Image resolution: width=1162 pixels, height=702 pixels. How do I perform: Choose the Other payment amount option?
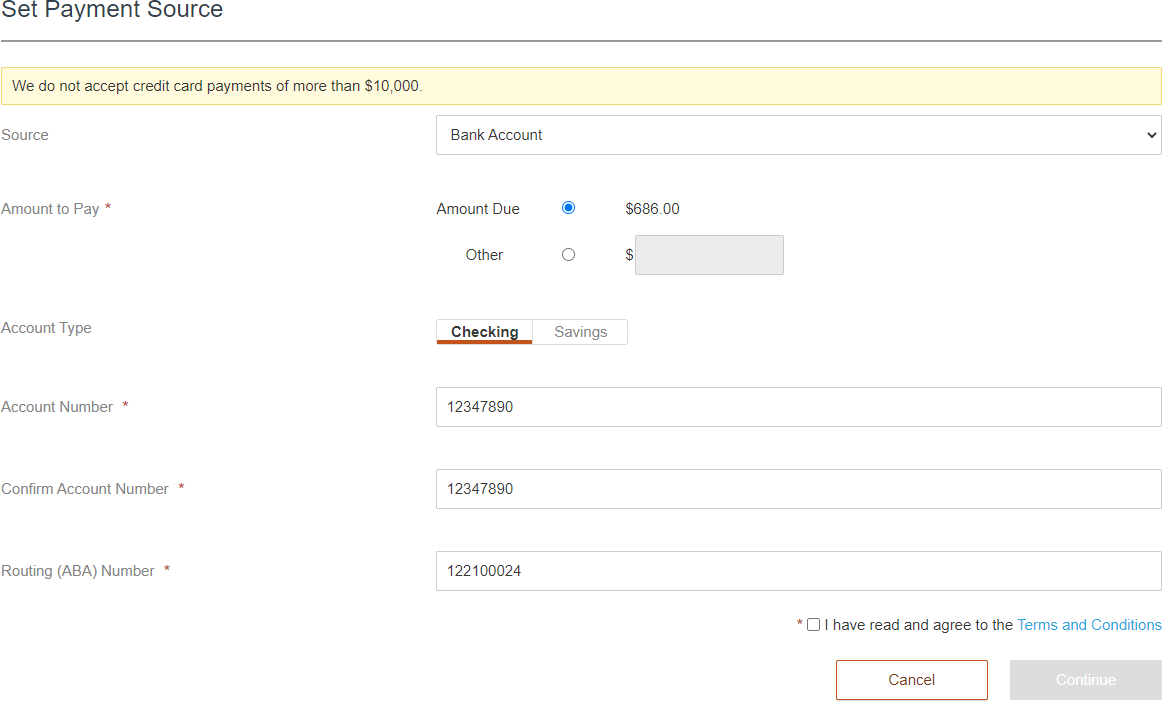point(568,254)
